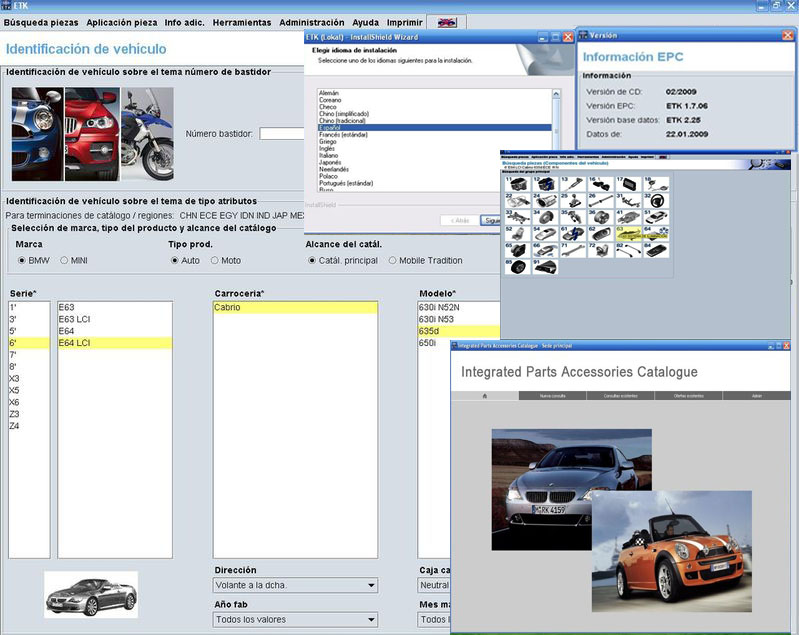Open parts group 12 engine electrics icon
Screen dimensions: 799x635
pos(545,184)
